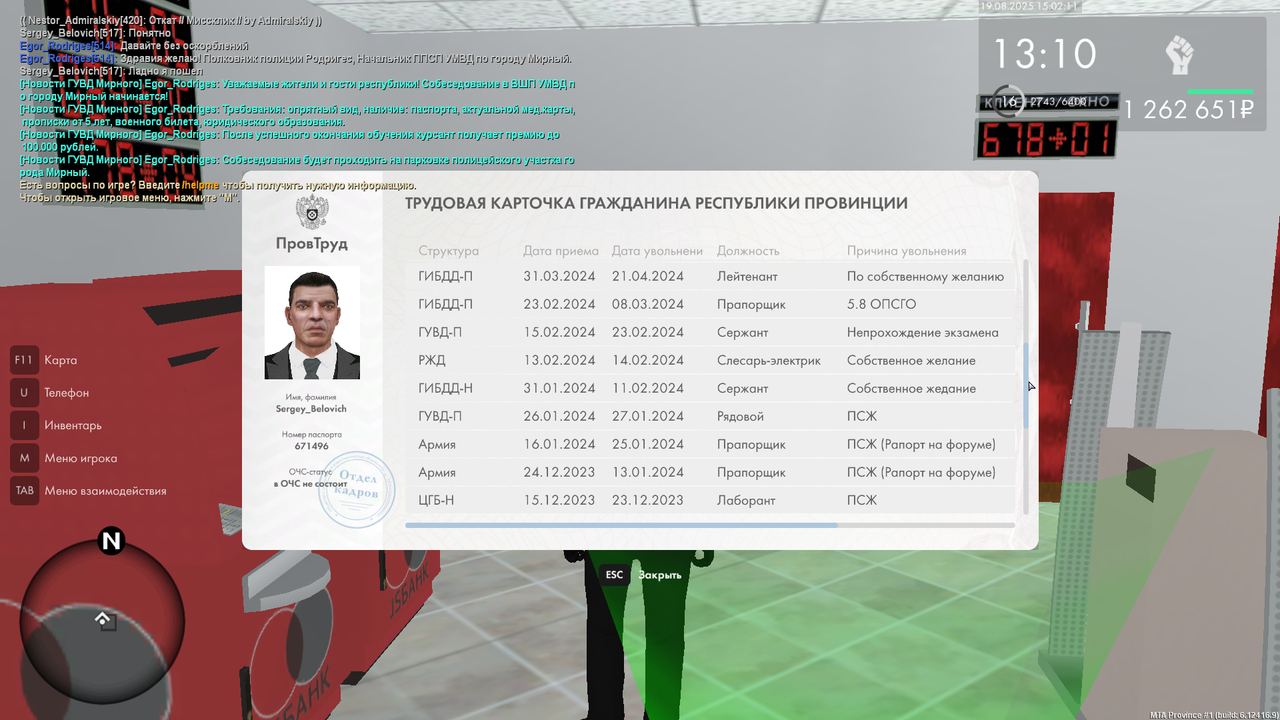Click the Закрыть button
1280x720 pixels.
click(659, 575)
